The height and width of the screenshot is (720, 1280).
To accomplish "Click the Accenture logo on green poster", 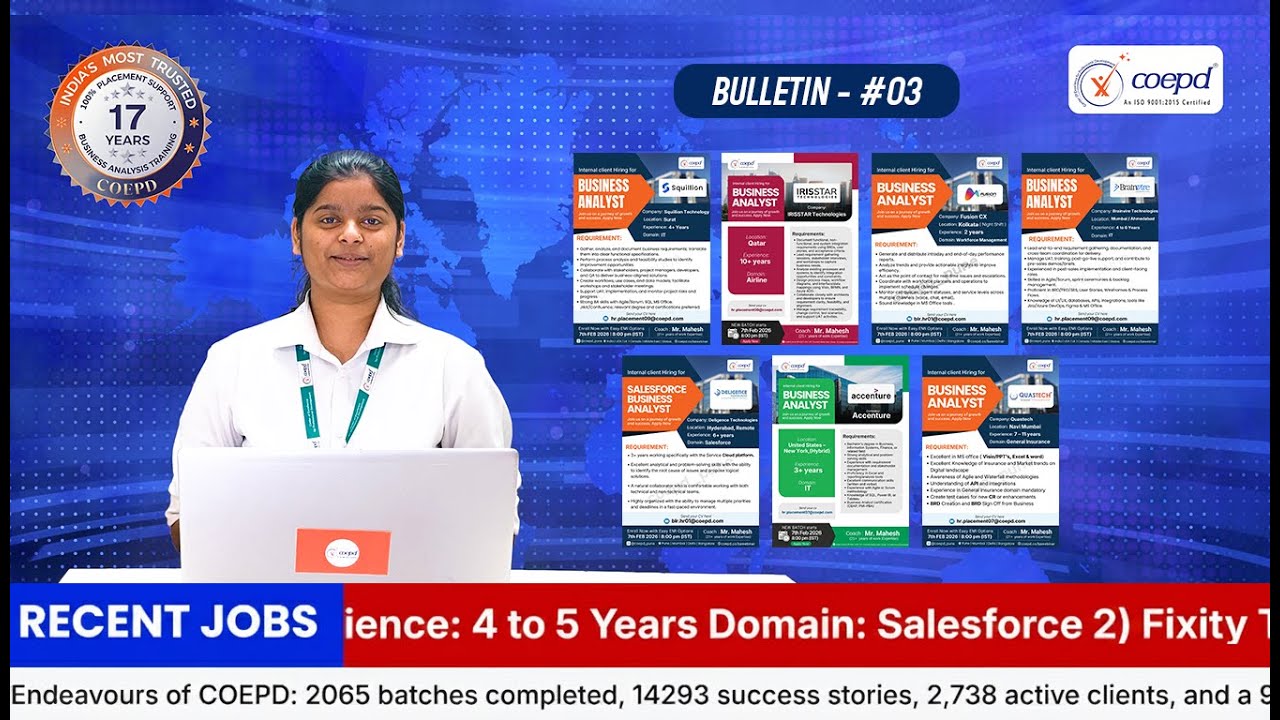I will [x=871, y=395].
